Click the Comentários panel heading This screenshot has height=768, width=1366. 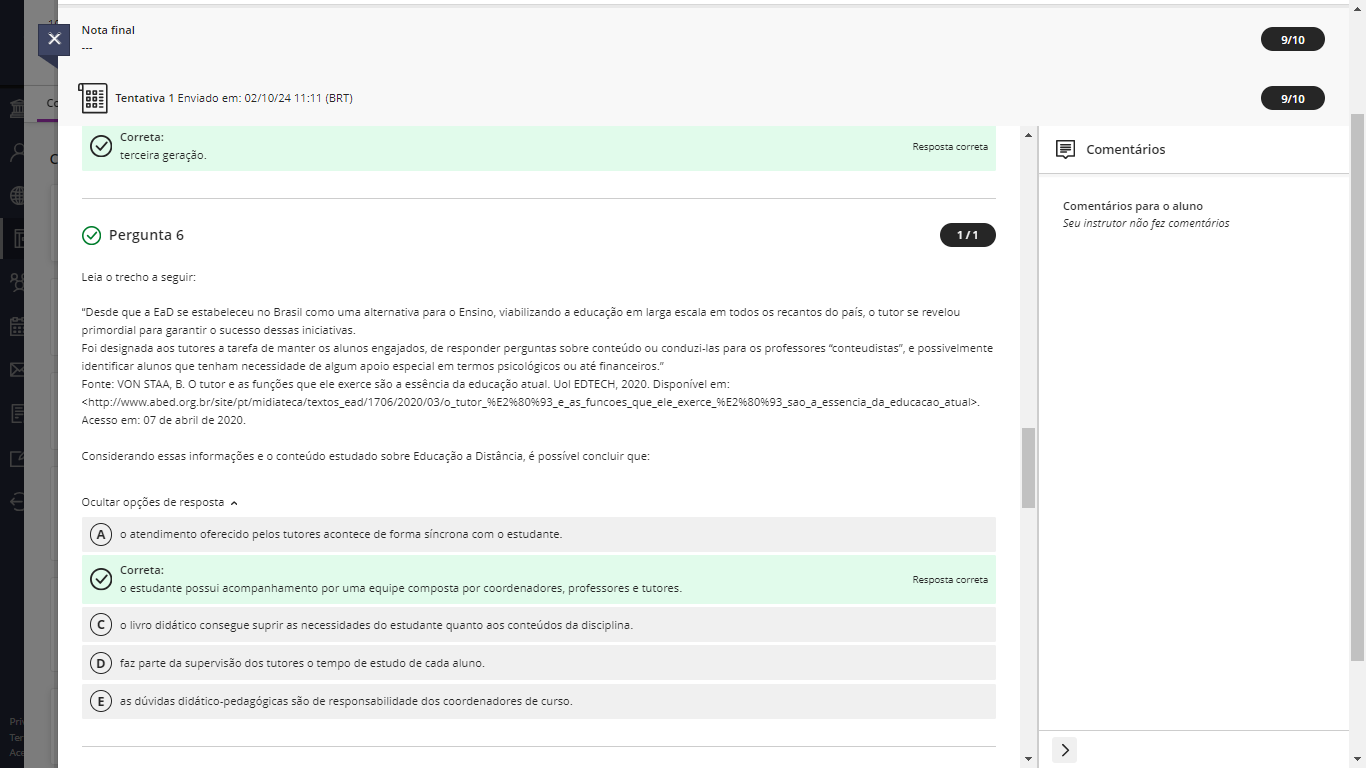pos(1125,149)
